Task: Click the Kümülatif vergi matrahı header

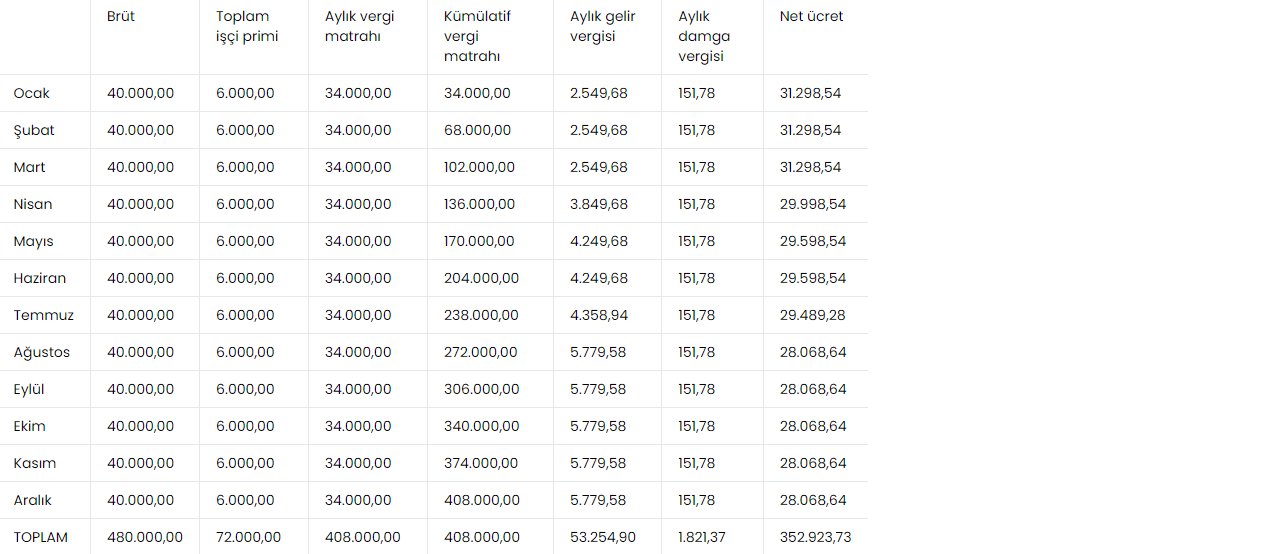Action: (x=477, y=37)
